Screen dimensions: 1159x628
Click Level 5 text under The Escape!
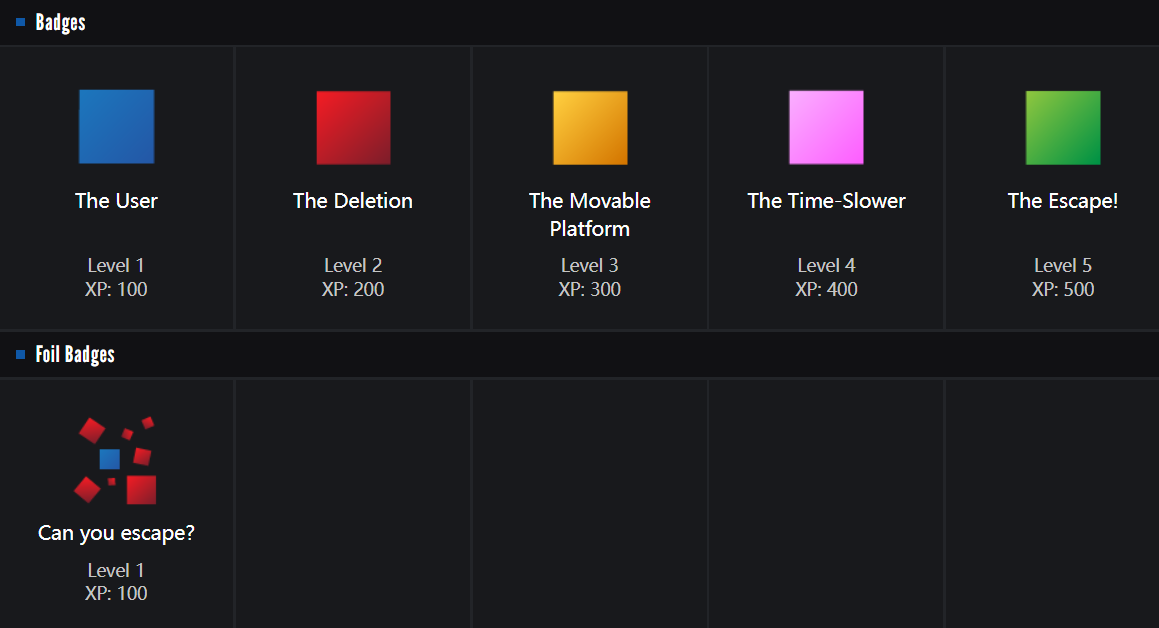coord(1063,265)
